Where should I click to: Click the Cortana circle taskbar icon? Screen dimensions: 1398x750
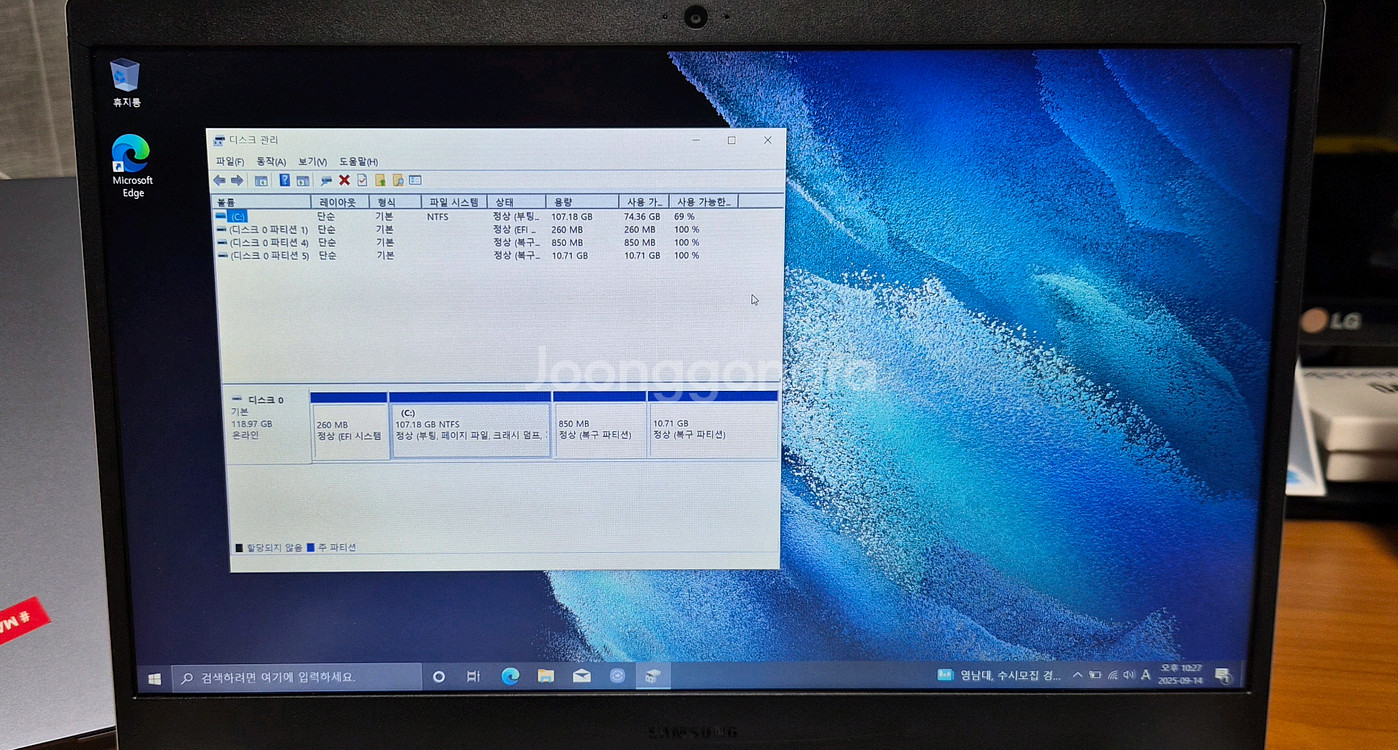[x=438, y=677]
